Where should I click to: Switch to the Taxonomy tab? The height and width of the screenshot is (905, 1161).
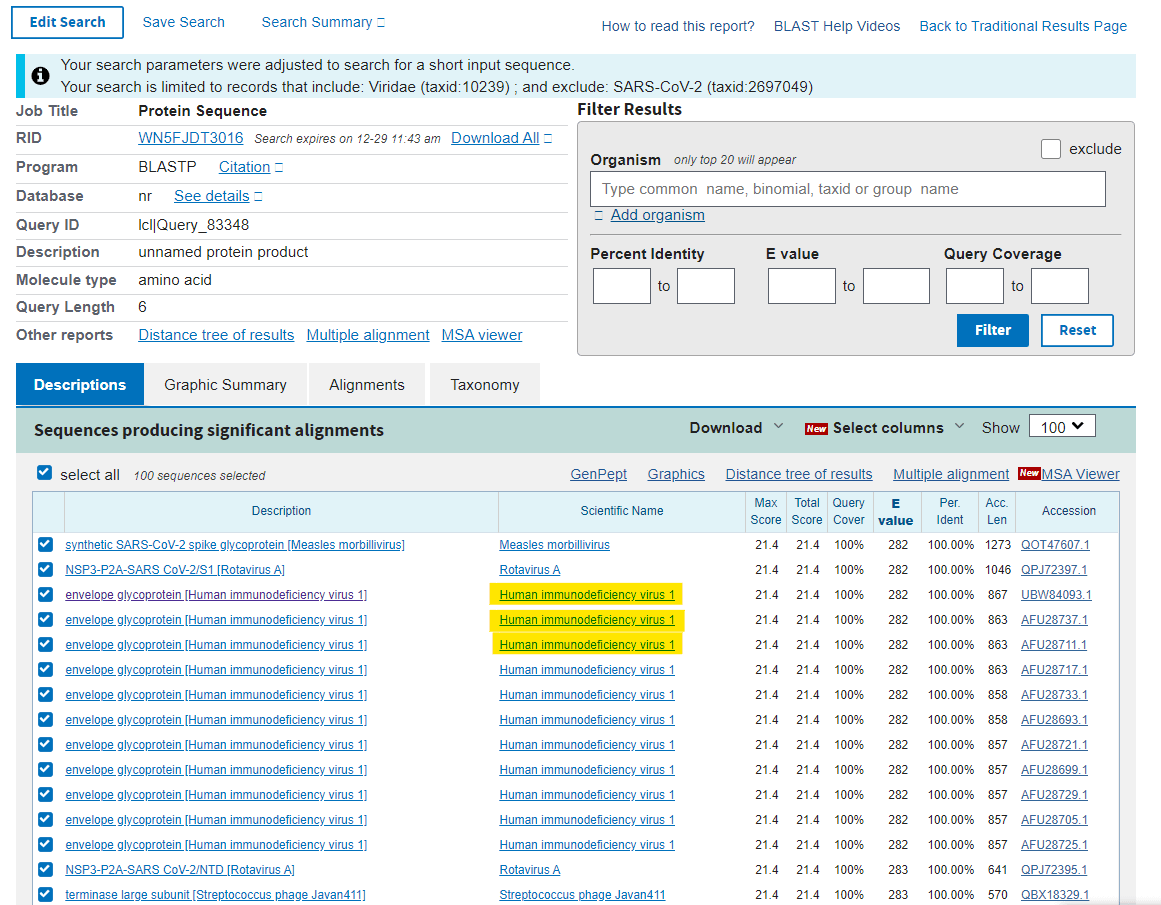tap(485, 384)
